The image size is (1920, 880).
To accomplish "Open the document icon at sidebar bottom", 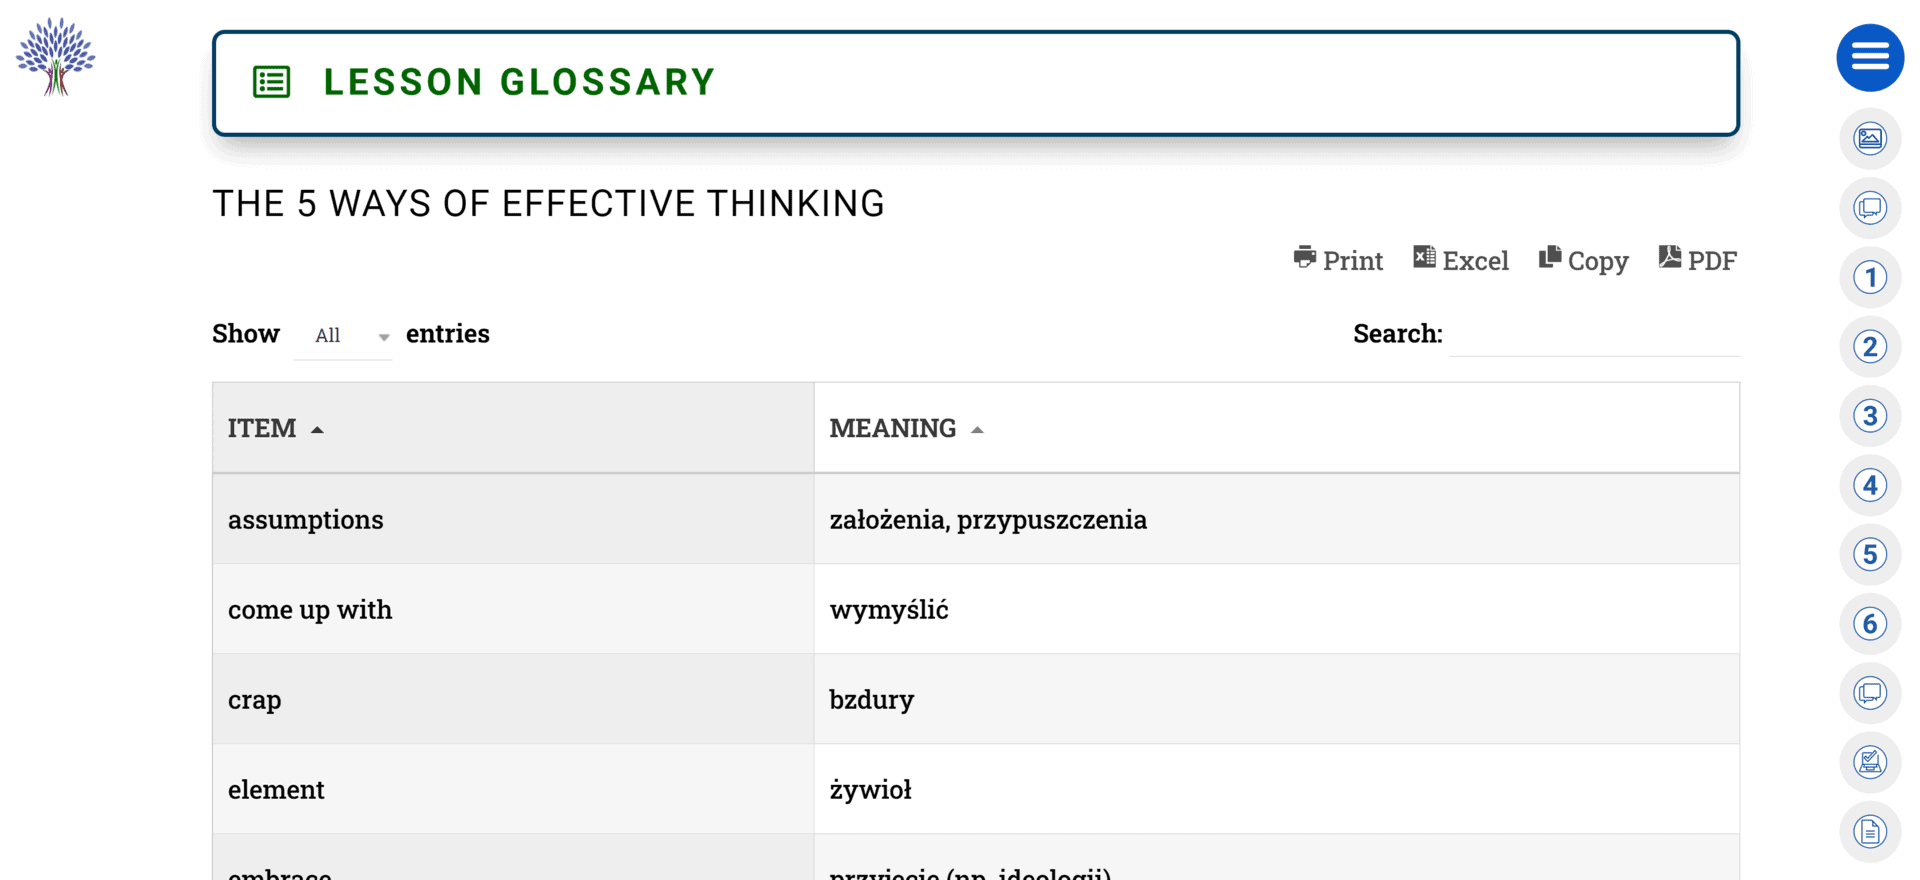I will [1870, 831].
